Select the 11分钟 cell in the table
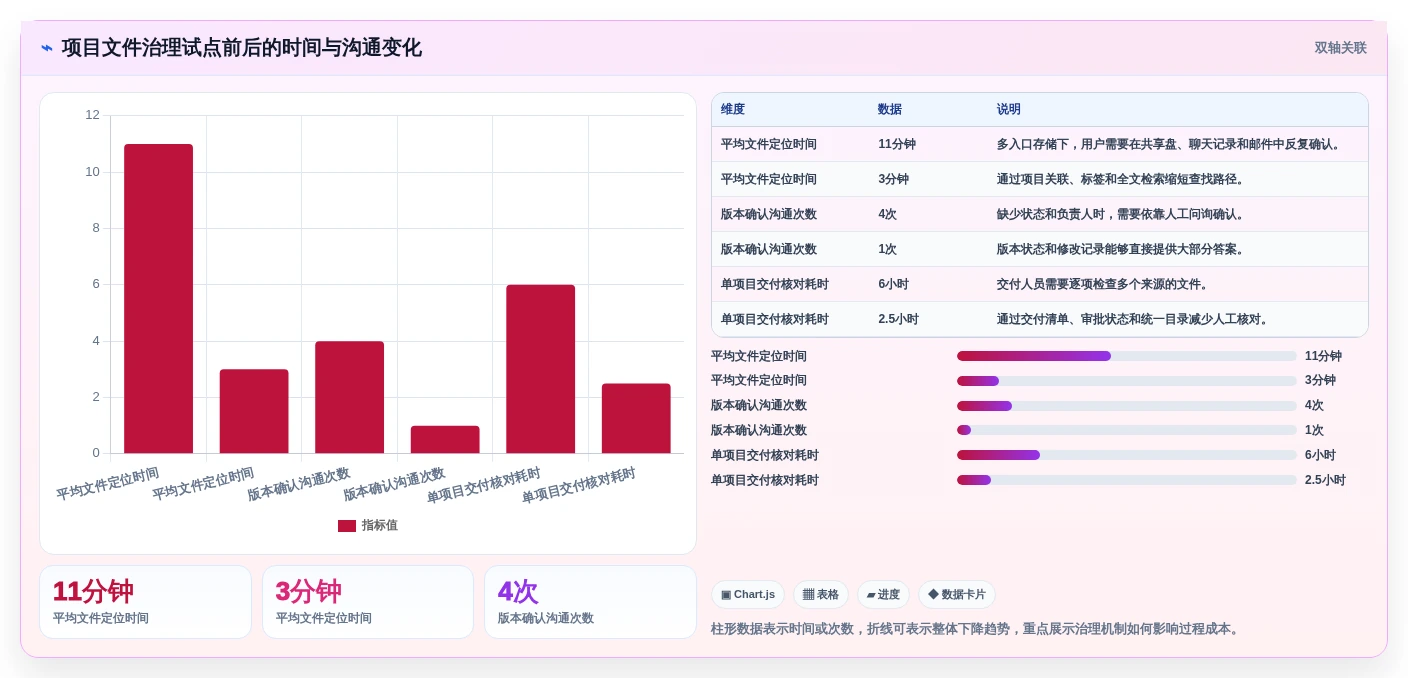Screen dimensions: 1408x678 tap(897, 144)
